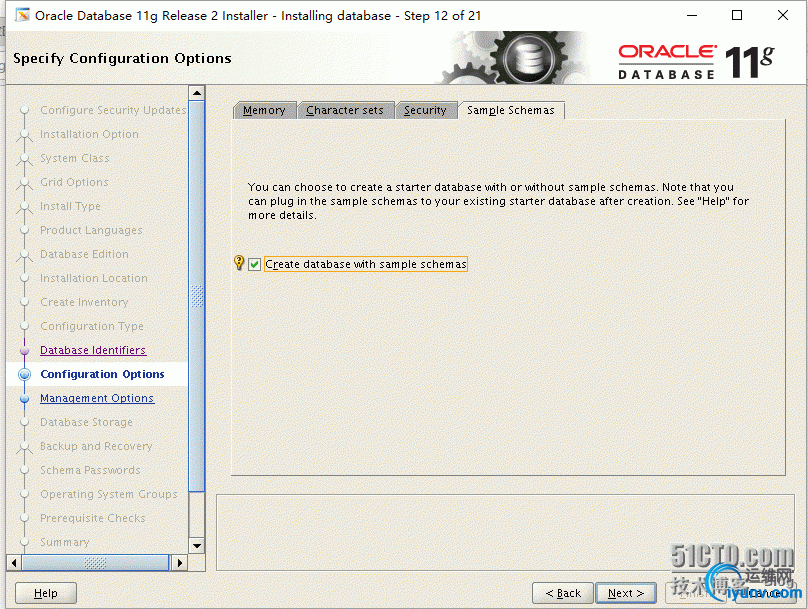Open the Memory tab
The width and height of the screenshot is (808, 609).
[x=264, y=110]
